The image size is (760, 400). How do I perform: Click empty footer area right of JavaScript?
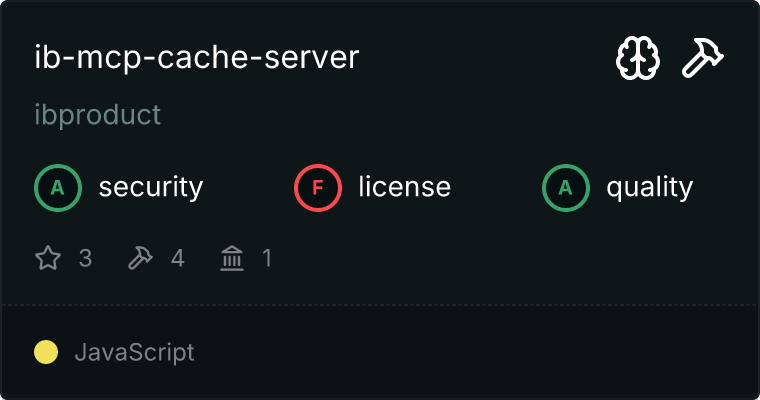[480, 352]
